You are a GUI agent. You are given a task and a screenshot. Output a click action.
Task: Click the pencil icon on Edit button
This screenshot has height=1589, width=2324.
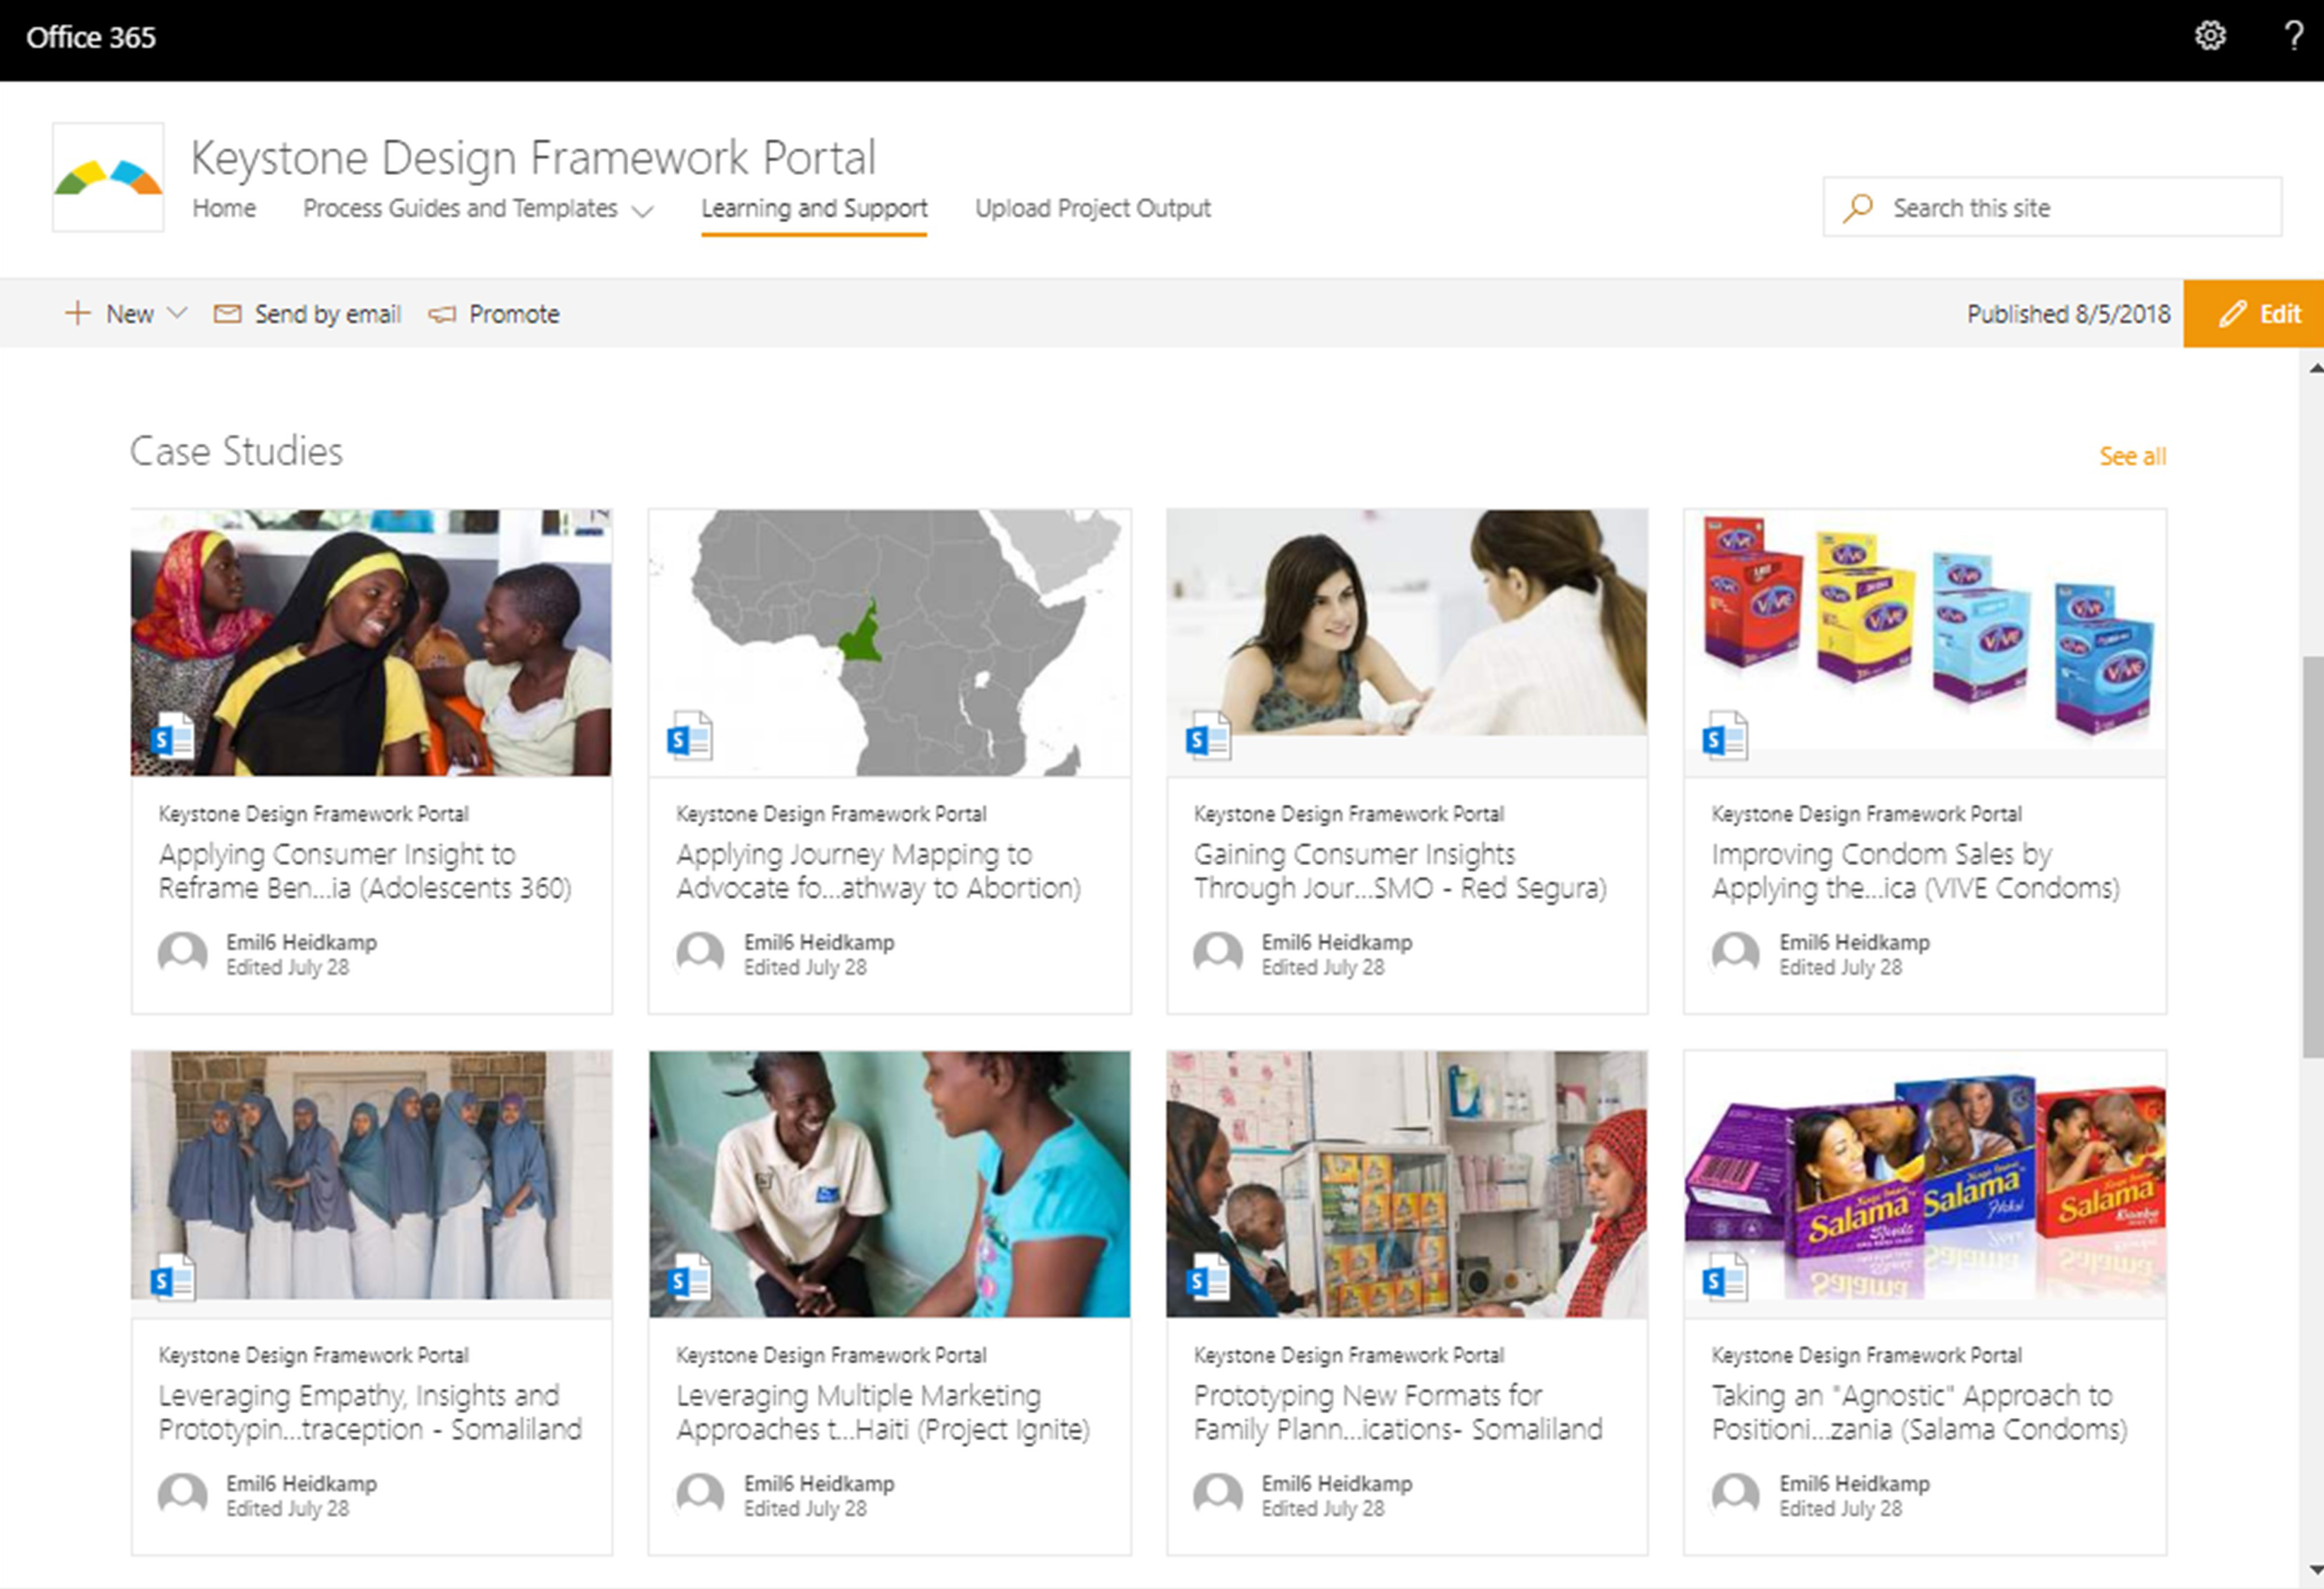pyautogui.click(x=2232, y=314)
